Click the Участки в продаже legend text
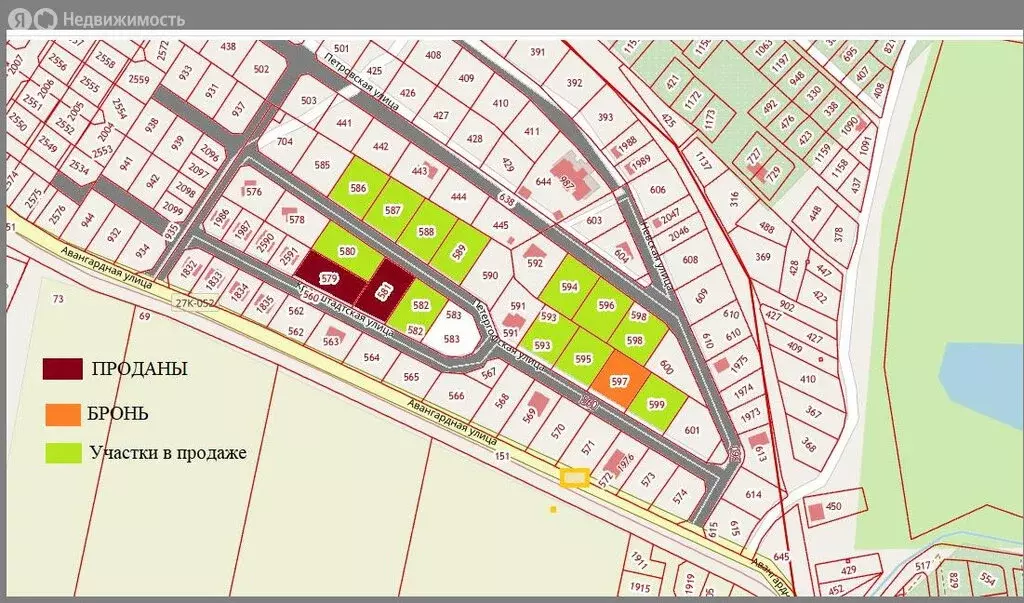This screenshot has height=603, width=1024. pos(167,453)
